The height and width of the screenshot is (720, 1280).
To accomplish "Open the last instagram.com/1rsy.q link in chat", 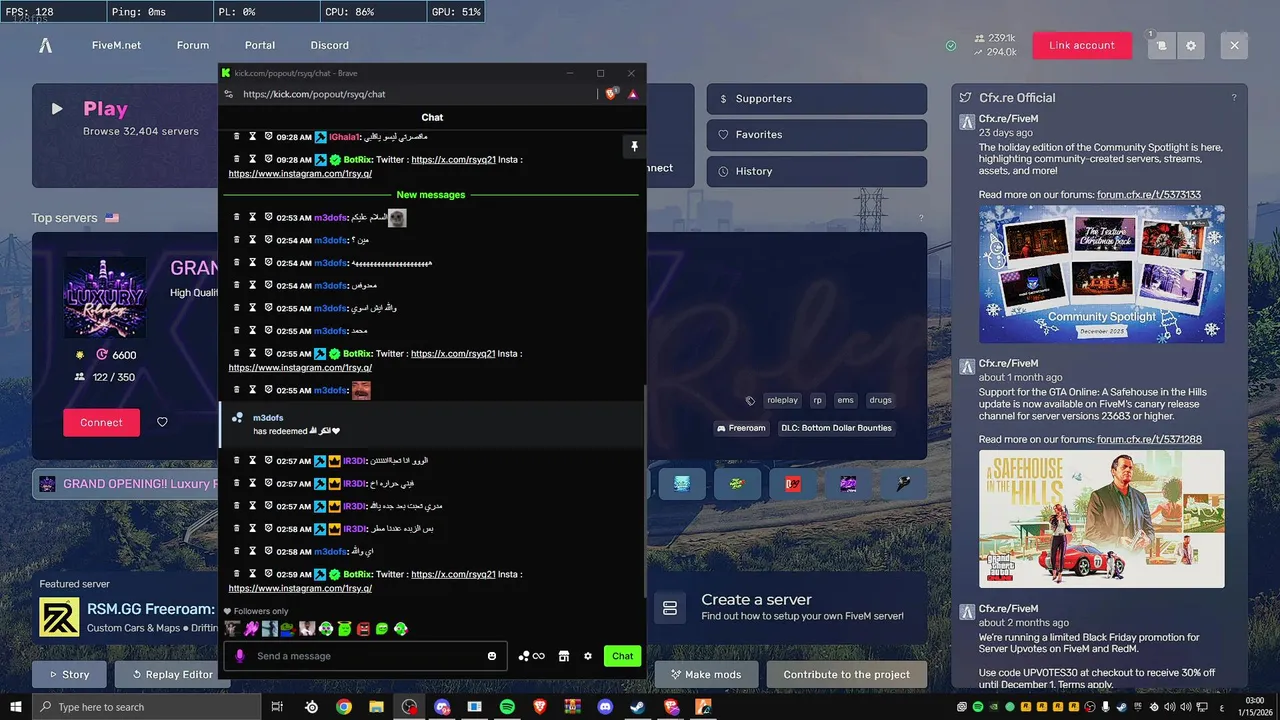I will (x=300, y=588).
